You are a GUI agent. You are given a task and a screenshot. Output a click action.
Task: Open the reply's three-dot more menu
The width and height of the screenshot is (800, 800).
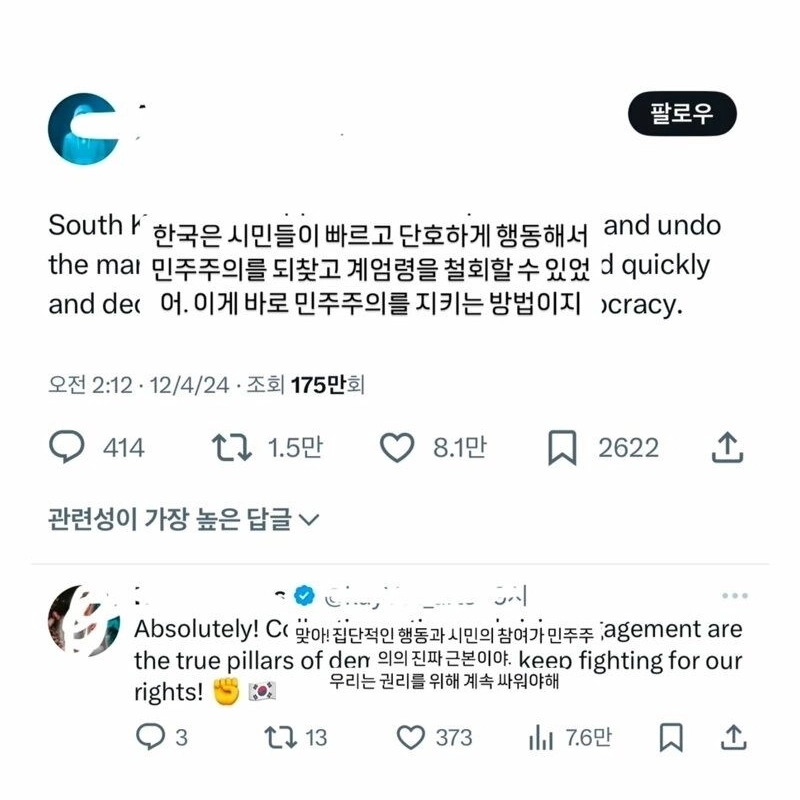[x=735, y=595]
